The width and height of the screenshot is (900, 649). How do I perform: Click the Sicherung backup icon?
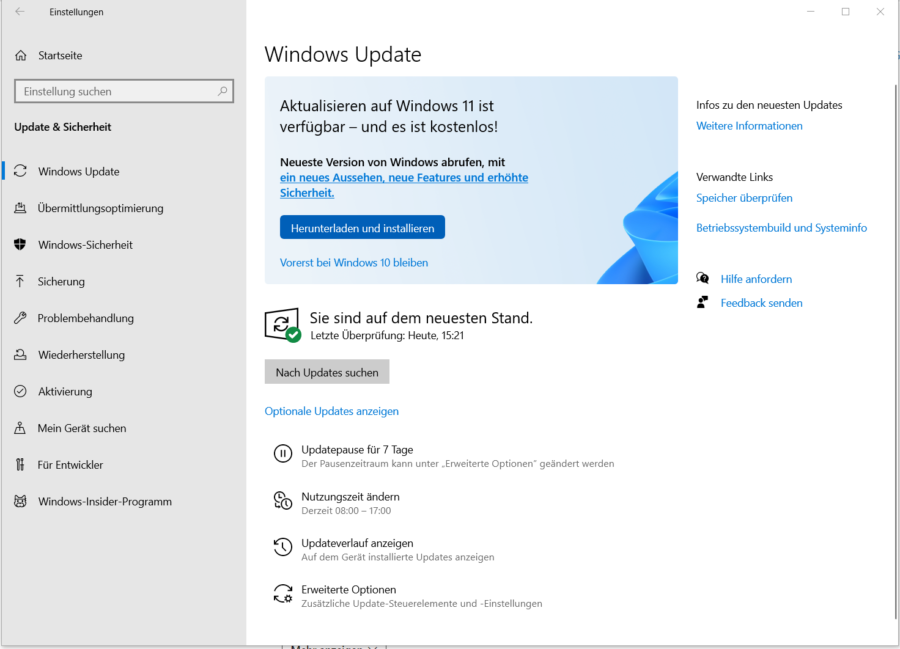(x=21, y=281)
